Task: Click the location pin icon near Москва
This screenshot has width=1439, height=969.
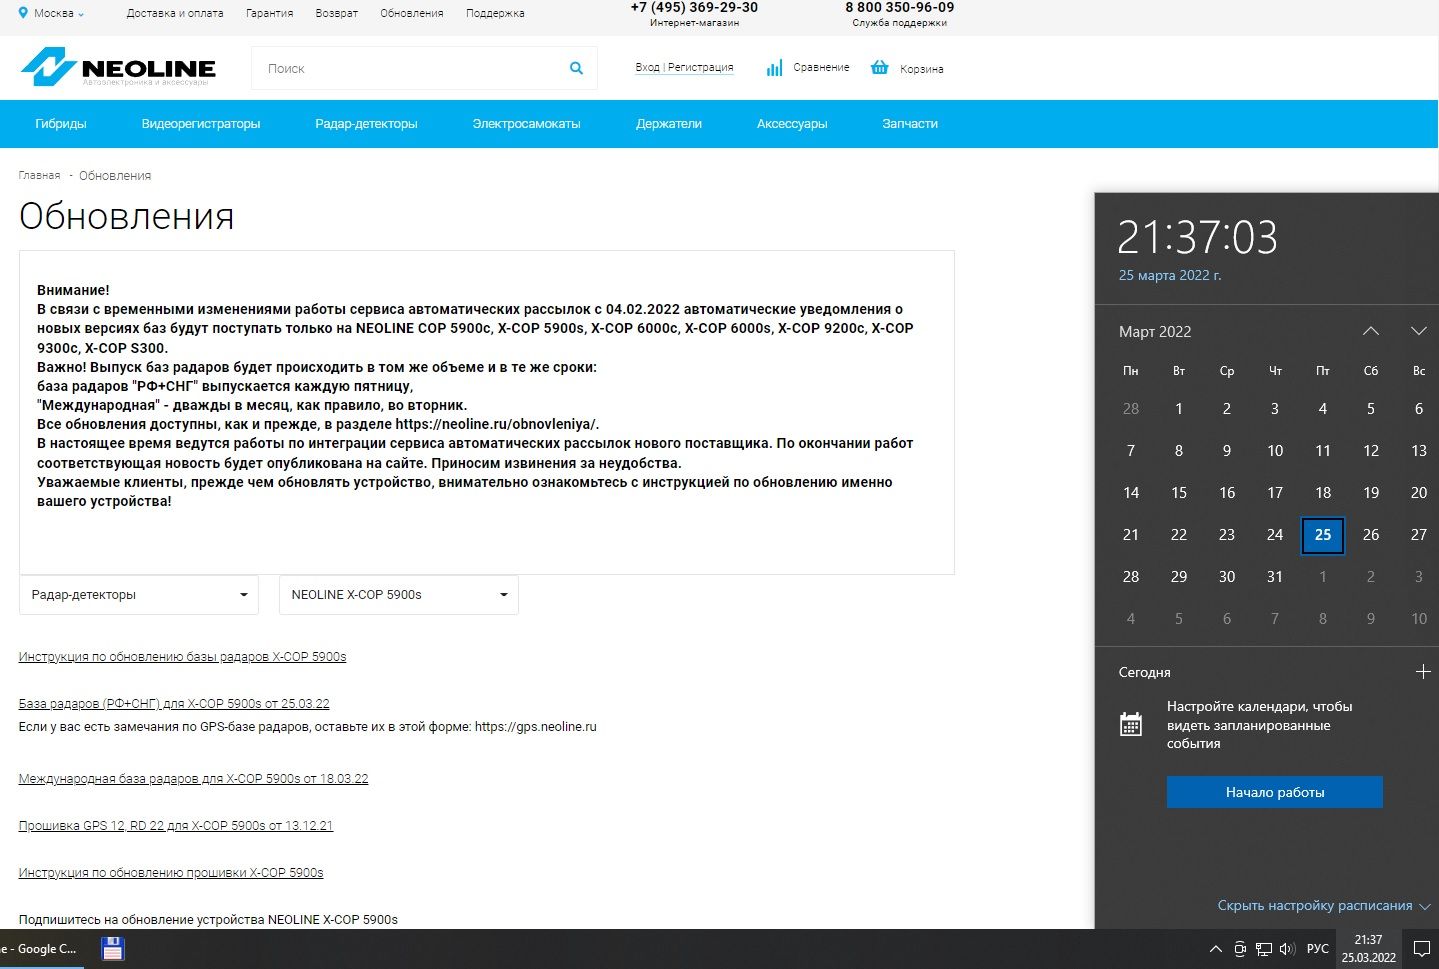Action: [23, 13]
